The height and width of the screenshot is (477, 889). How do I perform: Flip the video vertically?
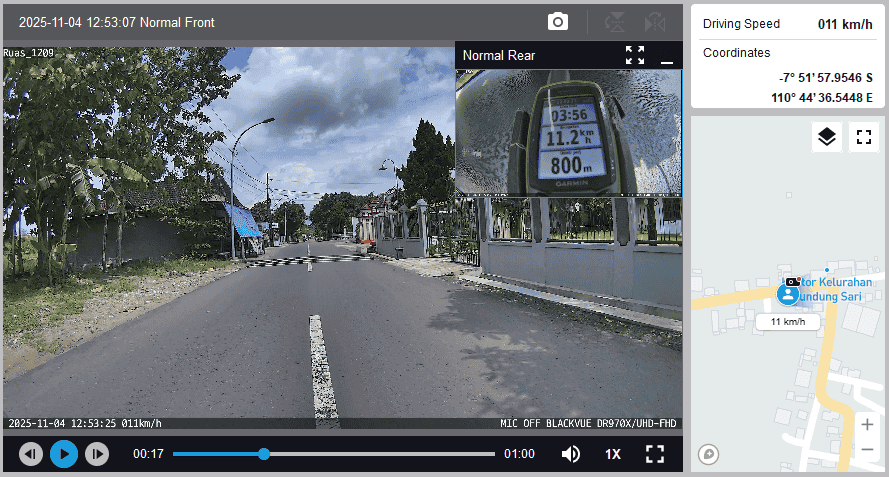pos(617,22)
